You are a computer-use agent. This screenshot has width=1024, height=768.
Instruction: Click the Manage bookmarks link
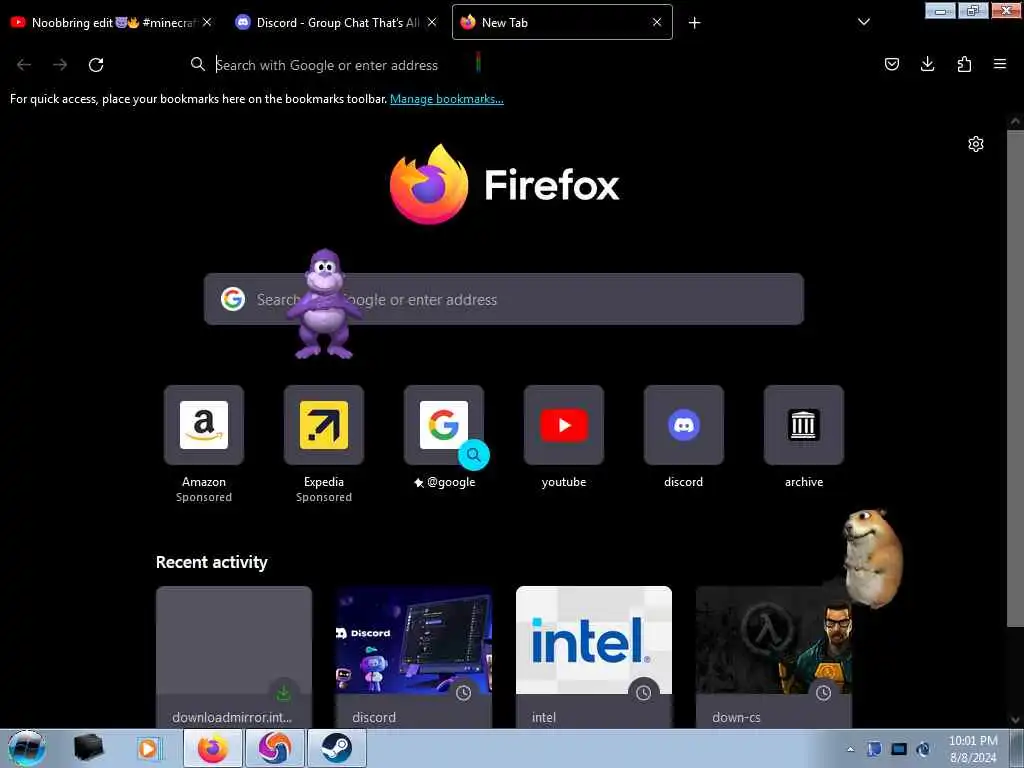[x=447, y=99]
